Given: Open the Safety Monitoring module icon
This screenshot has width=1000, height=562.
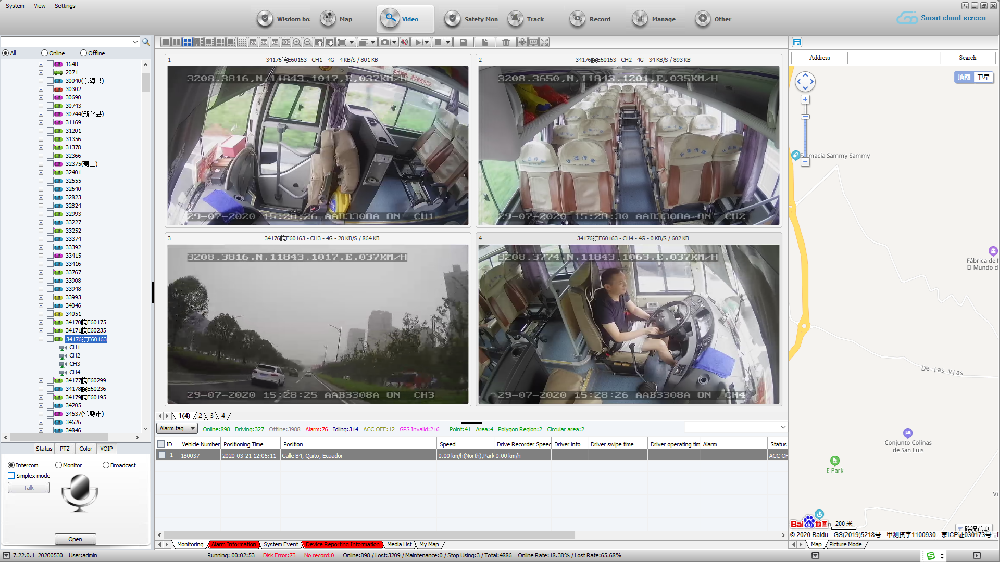Looking at the screenshot, I should click(x=452, y=18).
